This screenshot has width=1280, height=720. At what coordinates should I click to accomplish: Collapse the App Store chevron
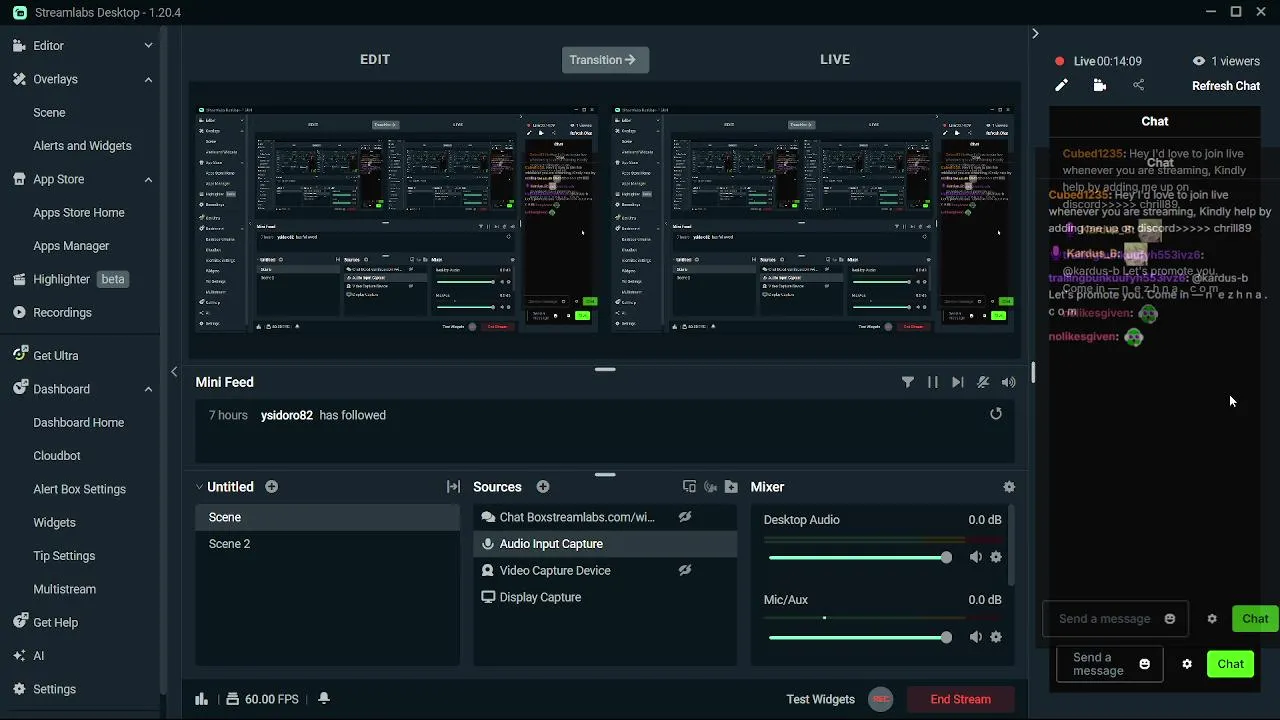coord(148,179)
